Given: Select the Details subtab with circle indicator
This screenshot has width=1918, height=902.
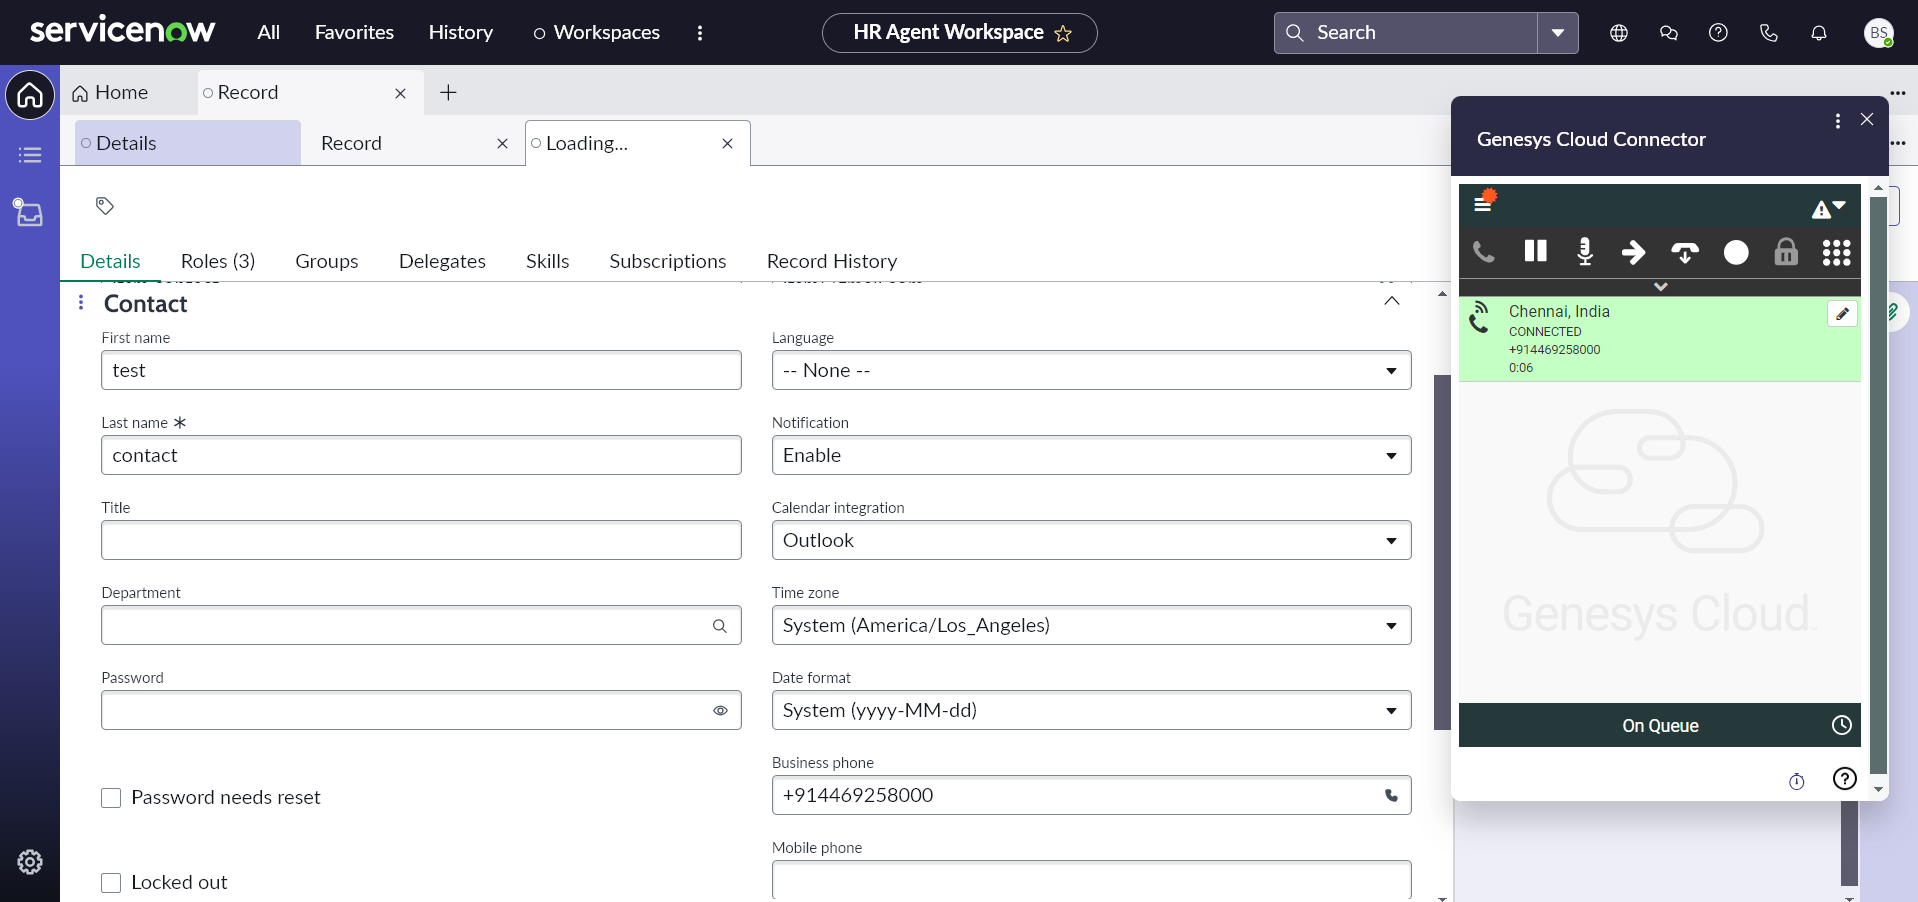Looking at the screenshot, I should click(188, 143).
